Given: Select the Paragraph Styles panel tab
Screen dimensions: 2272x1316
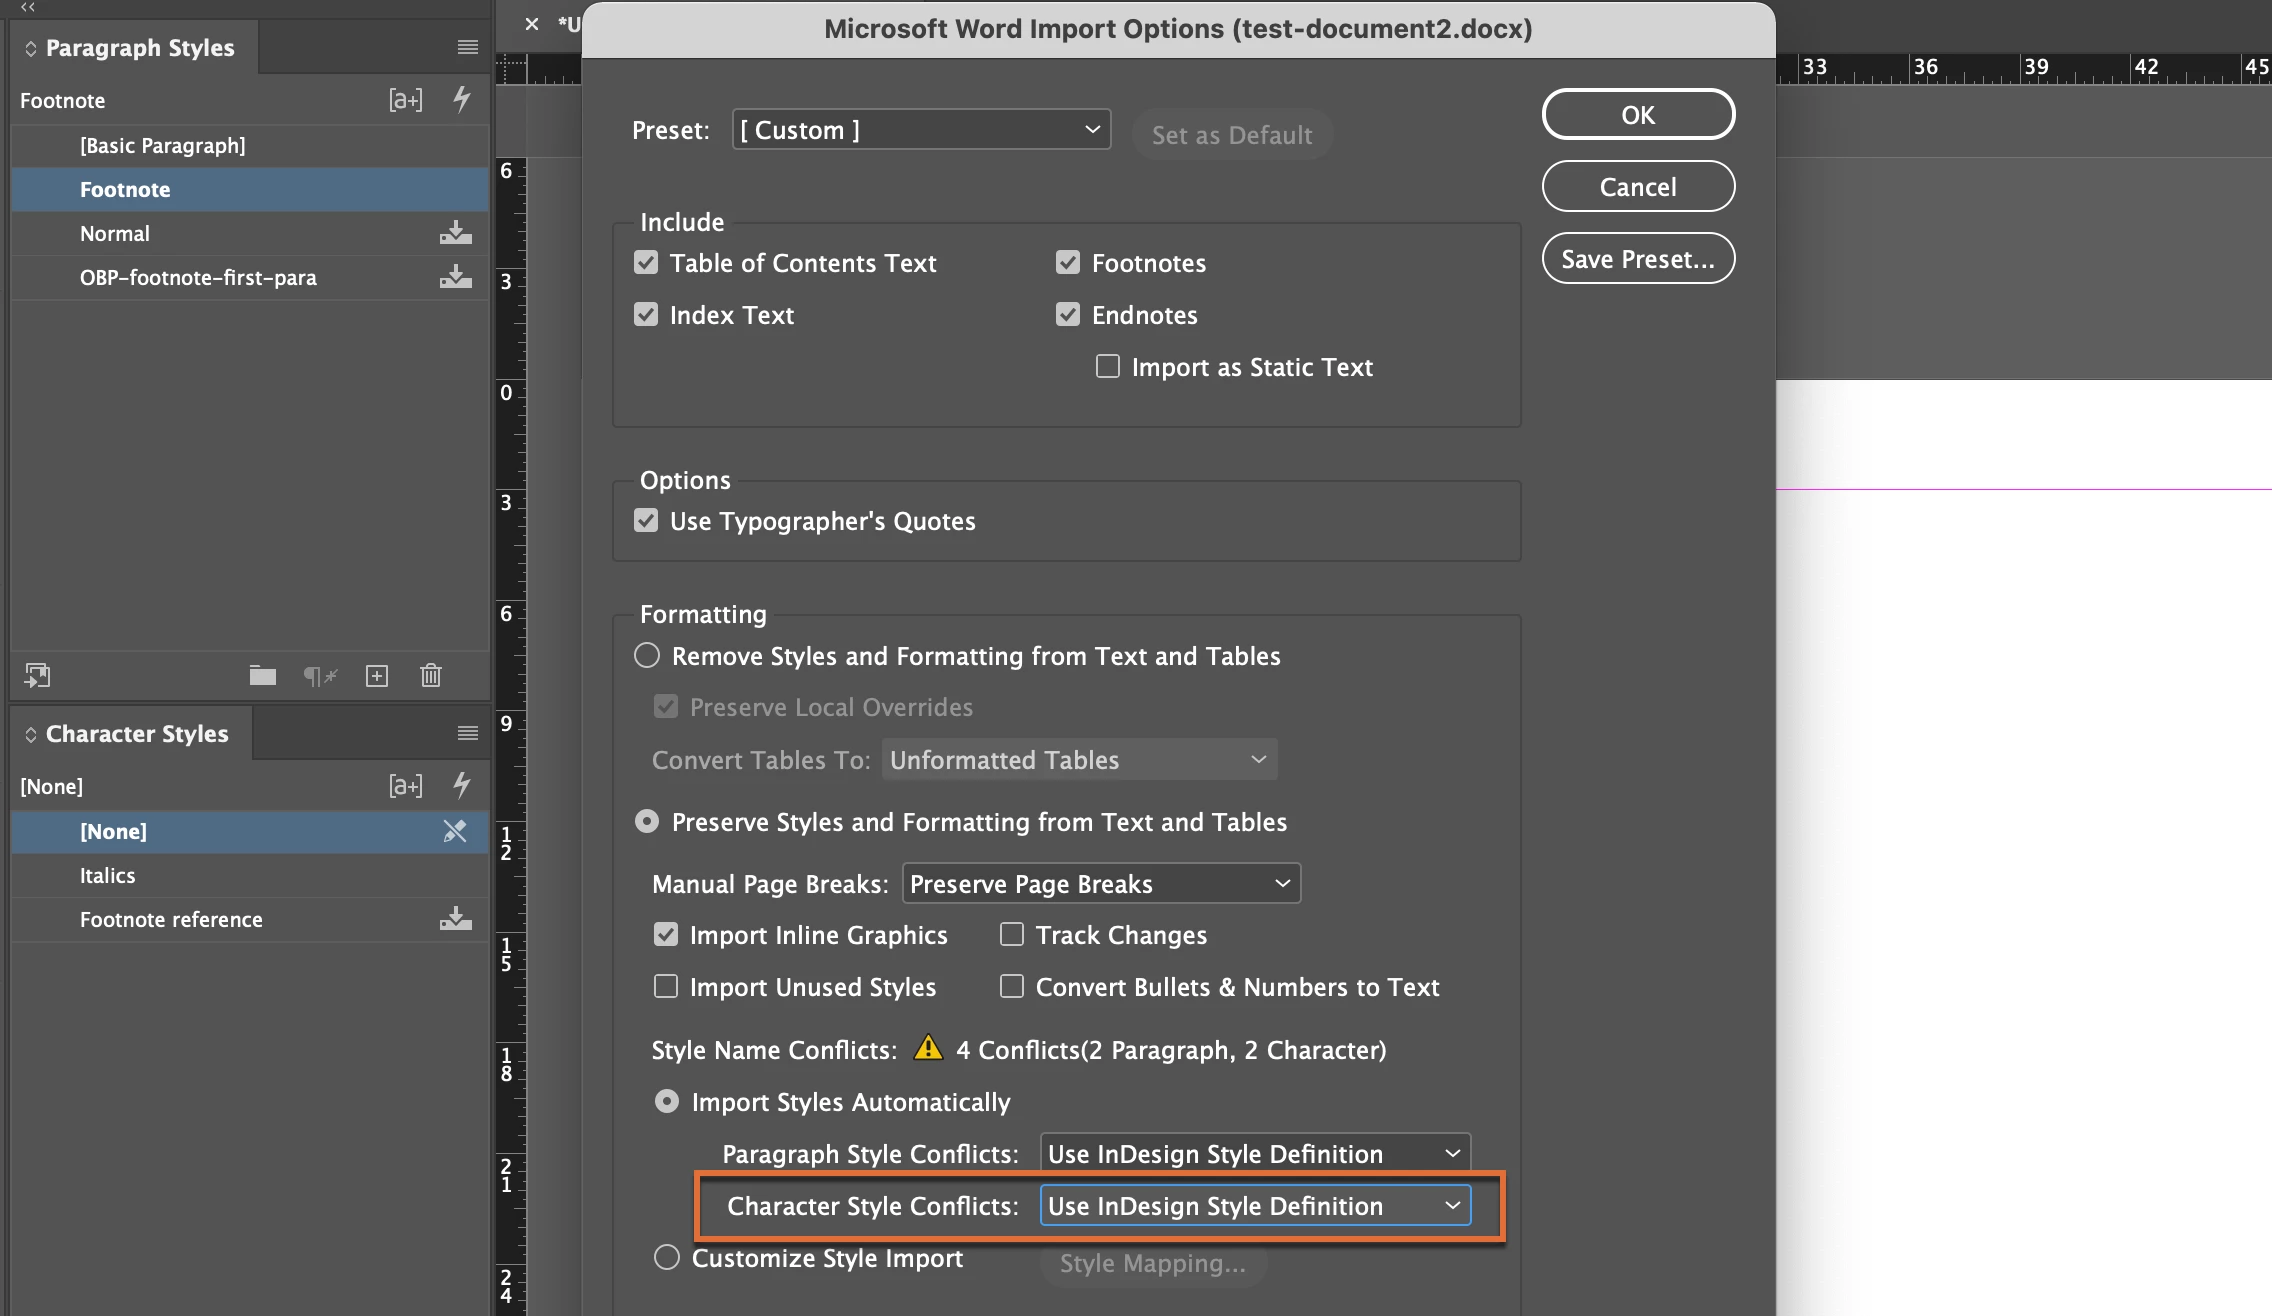Looking at the screenshot, I should [139, 47].
